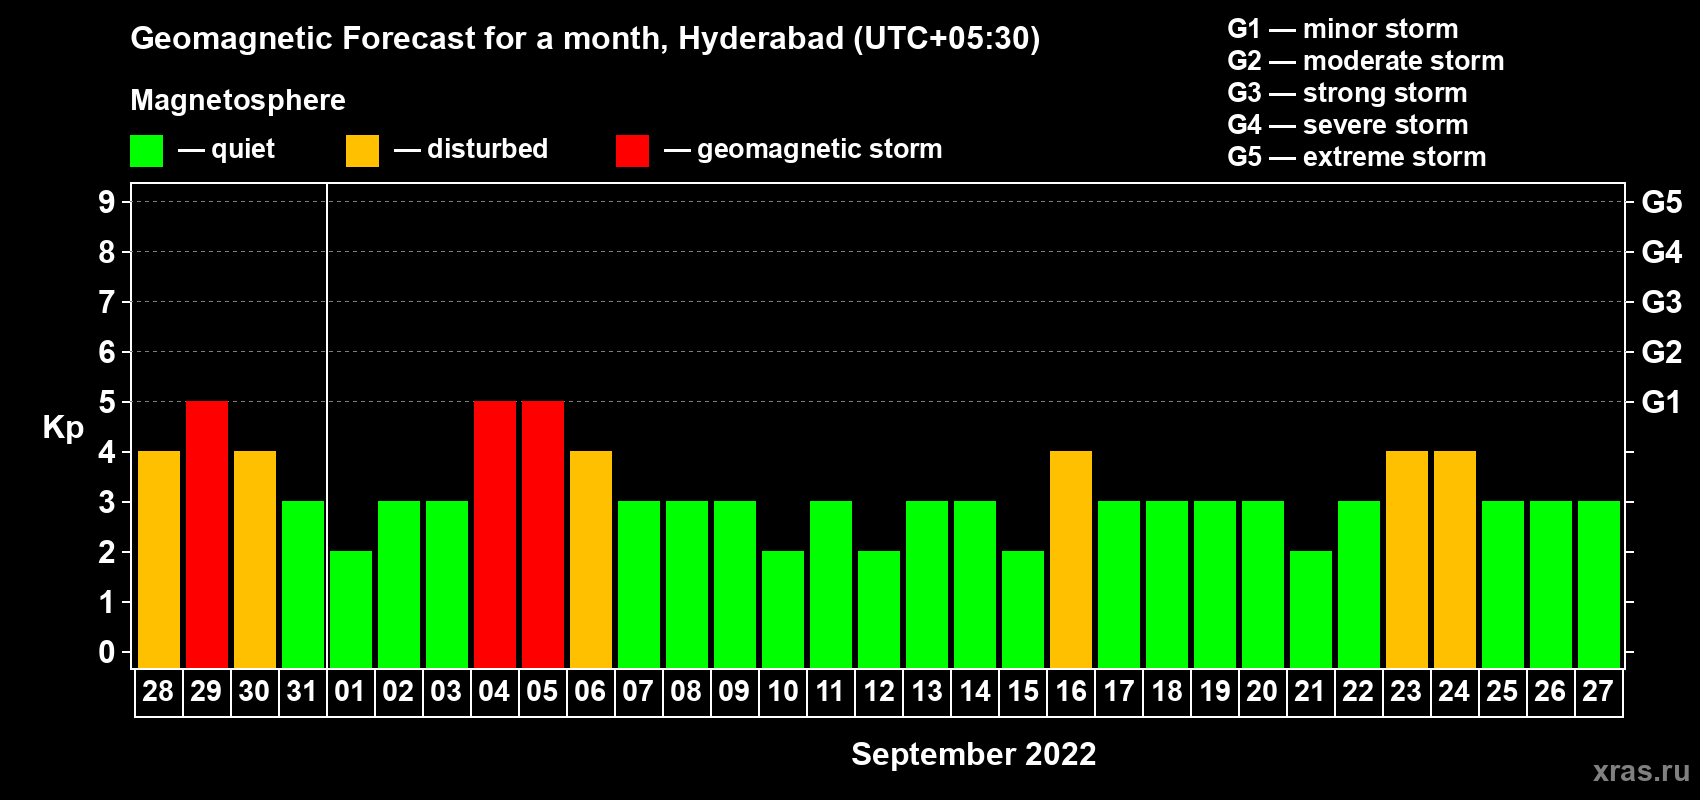Click the date label 15

[x=1023, y=691]
